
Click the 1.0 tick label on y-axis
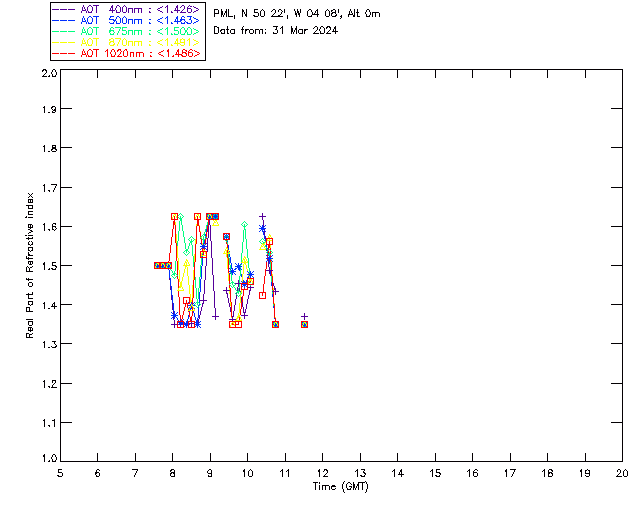pyautogui.click(x=48, y=460)
